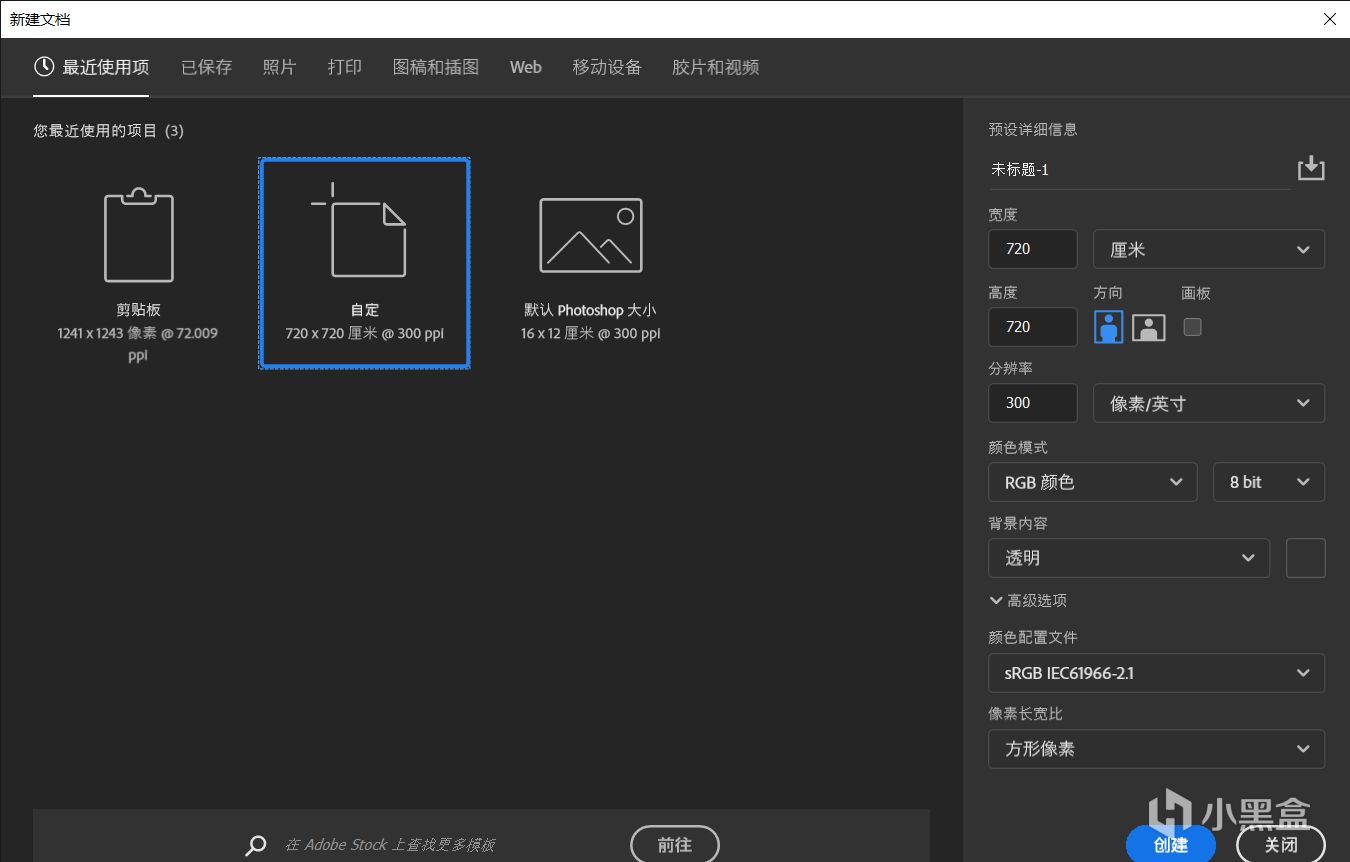Screen dimensions: 1350x862
Task: Click the 宽度 input field
Action: pyautogui.click(x=1033, y=249)
